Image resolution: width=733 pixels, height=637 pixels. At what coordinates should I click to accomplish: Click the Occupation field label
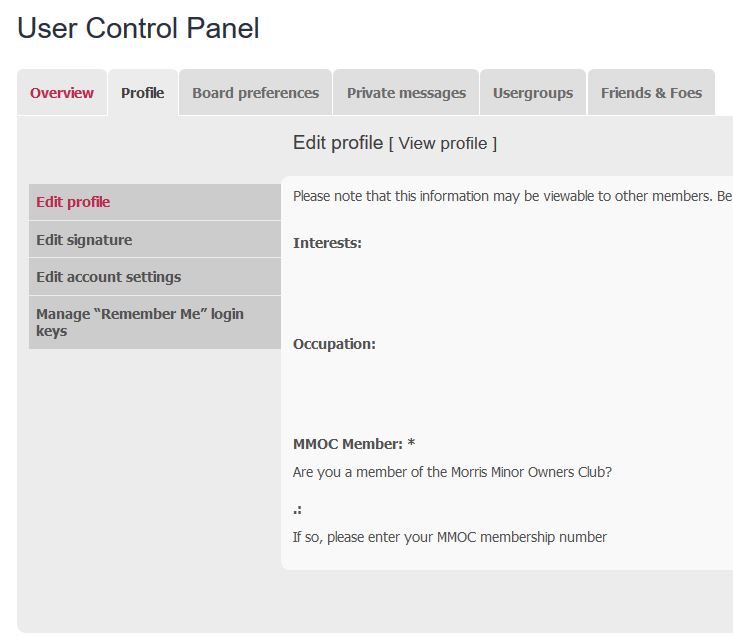pyautogui.click(x=334, y=344)
